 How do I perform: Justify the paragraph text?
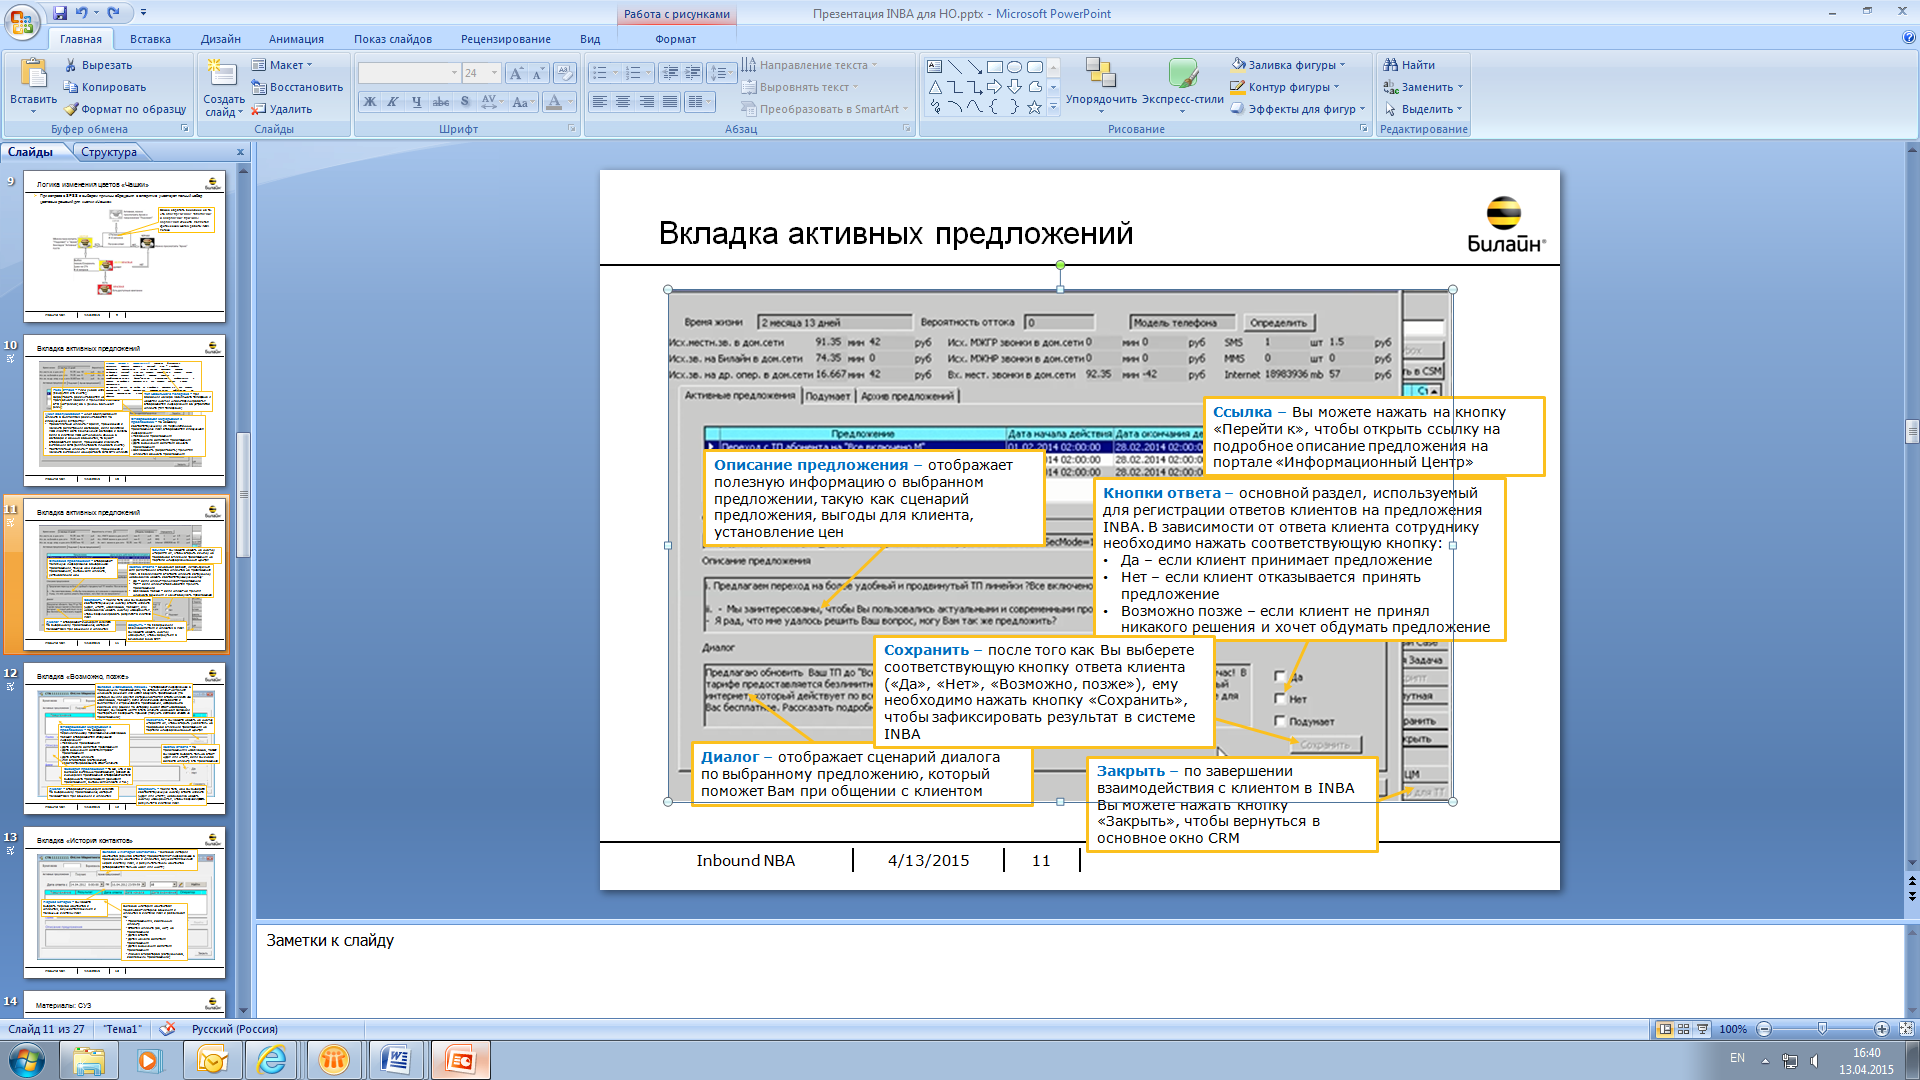(x=669, y=102)
